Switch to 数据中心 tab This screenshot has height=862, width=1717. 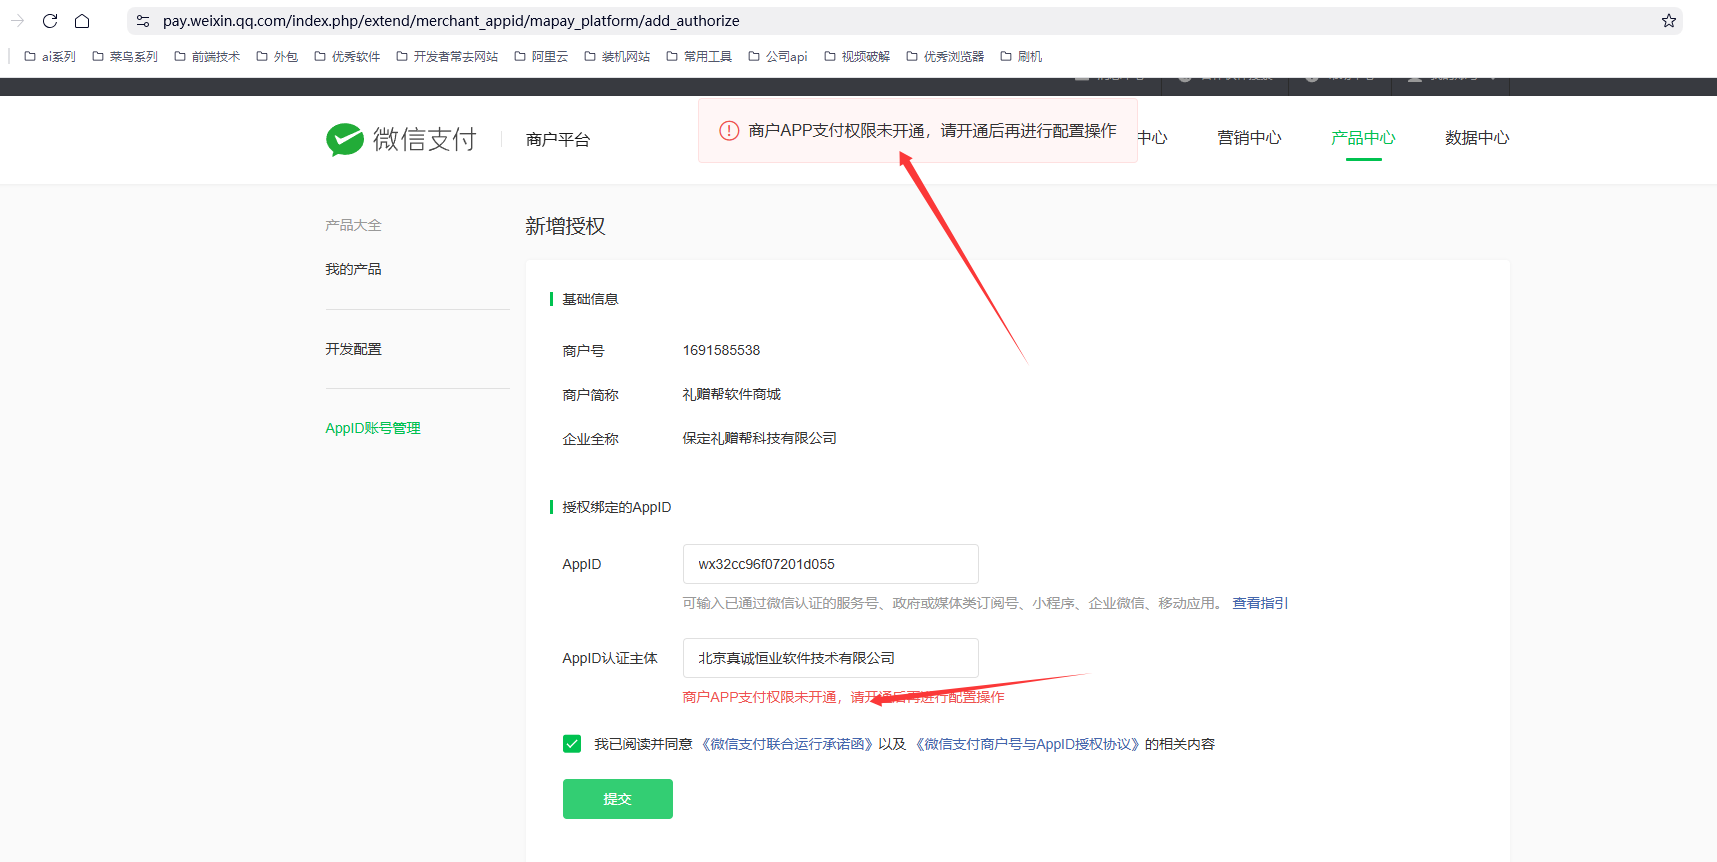click(x=1477, y=138)
